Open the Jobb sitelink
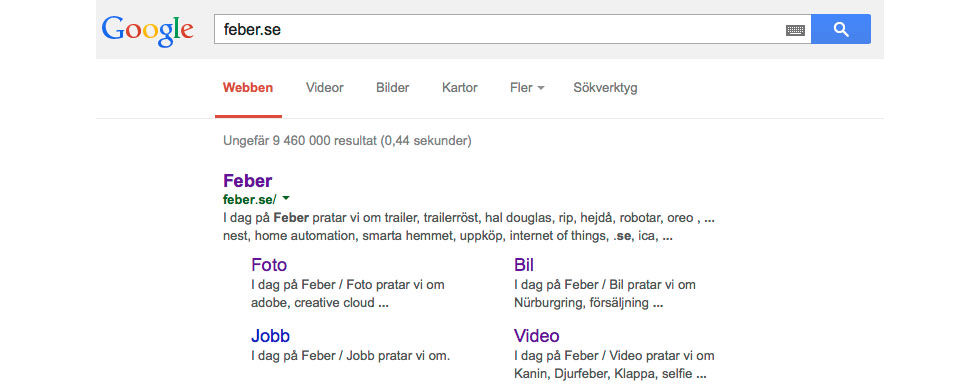 271,336
